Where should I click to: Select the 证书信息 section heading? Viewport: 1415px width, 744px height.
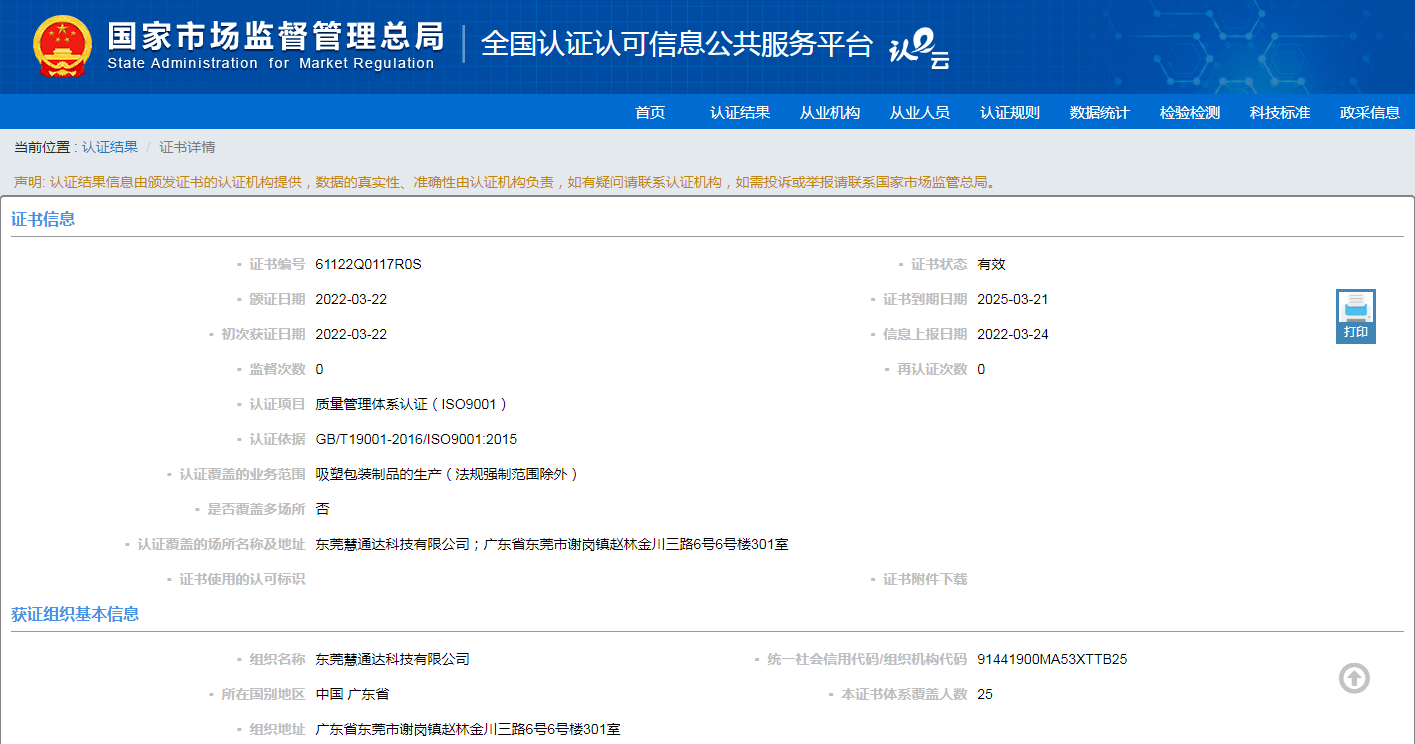point(43,219)
